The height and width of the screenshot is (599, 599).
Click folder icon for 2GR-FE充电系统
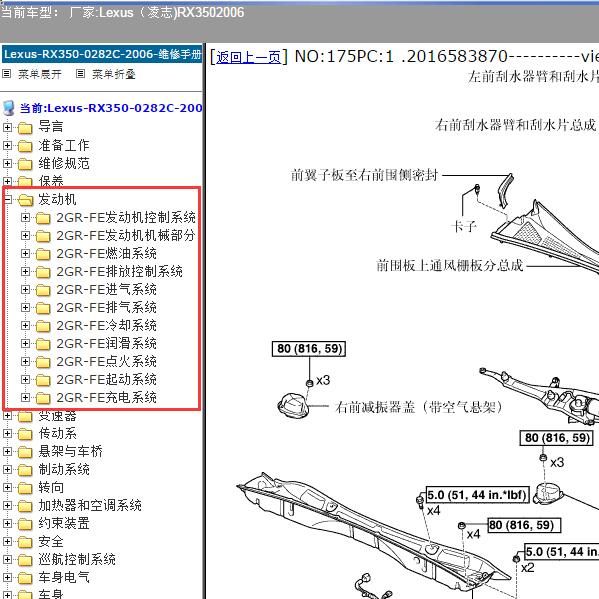coord(43,398)
